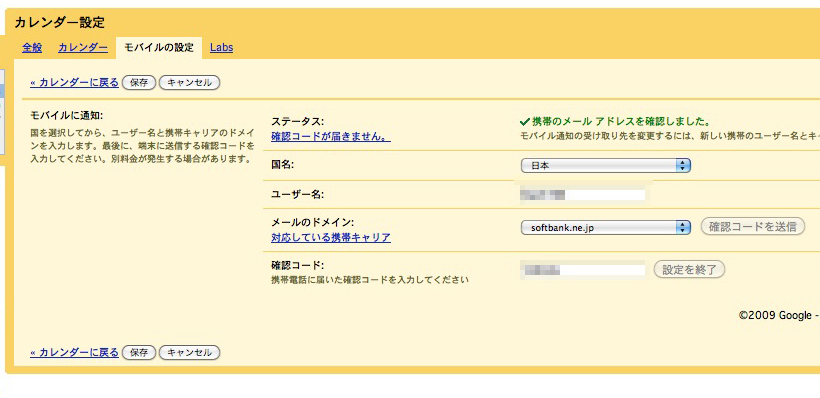Click the top キャンセル button
Image resolution: width=820 pixels, height=398 pixels.
[189, 83]
